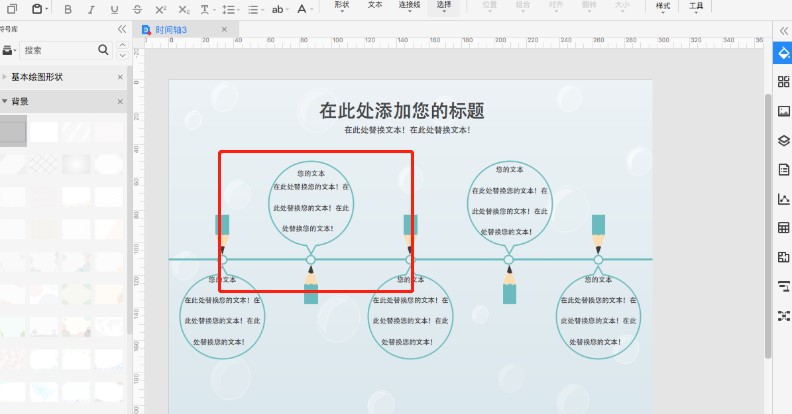Open the 文本 text menu
This screenshot has height=414, width=792.
(375, 6)
